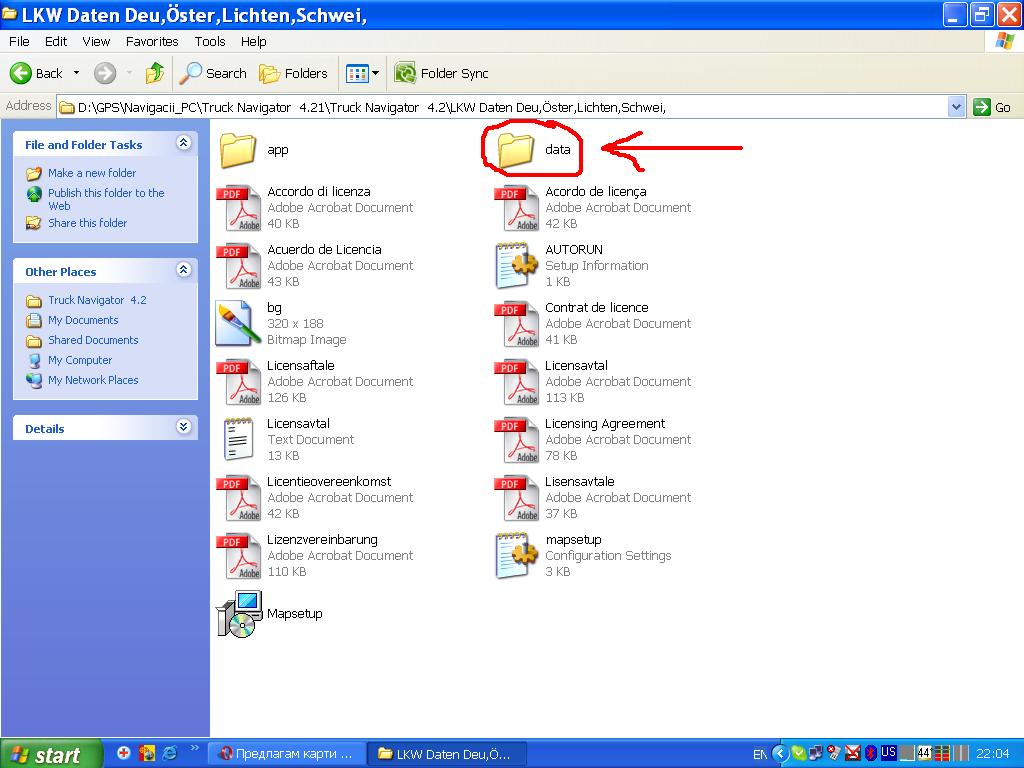Viewport: 1024px width, 768px height.
Task: Open the data folder icon
Action: (x=516, y=150)
